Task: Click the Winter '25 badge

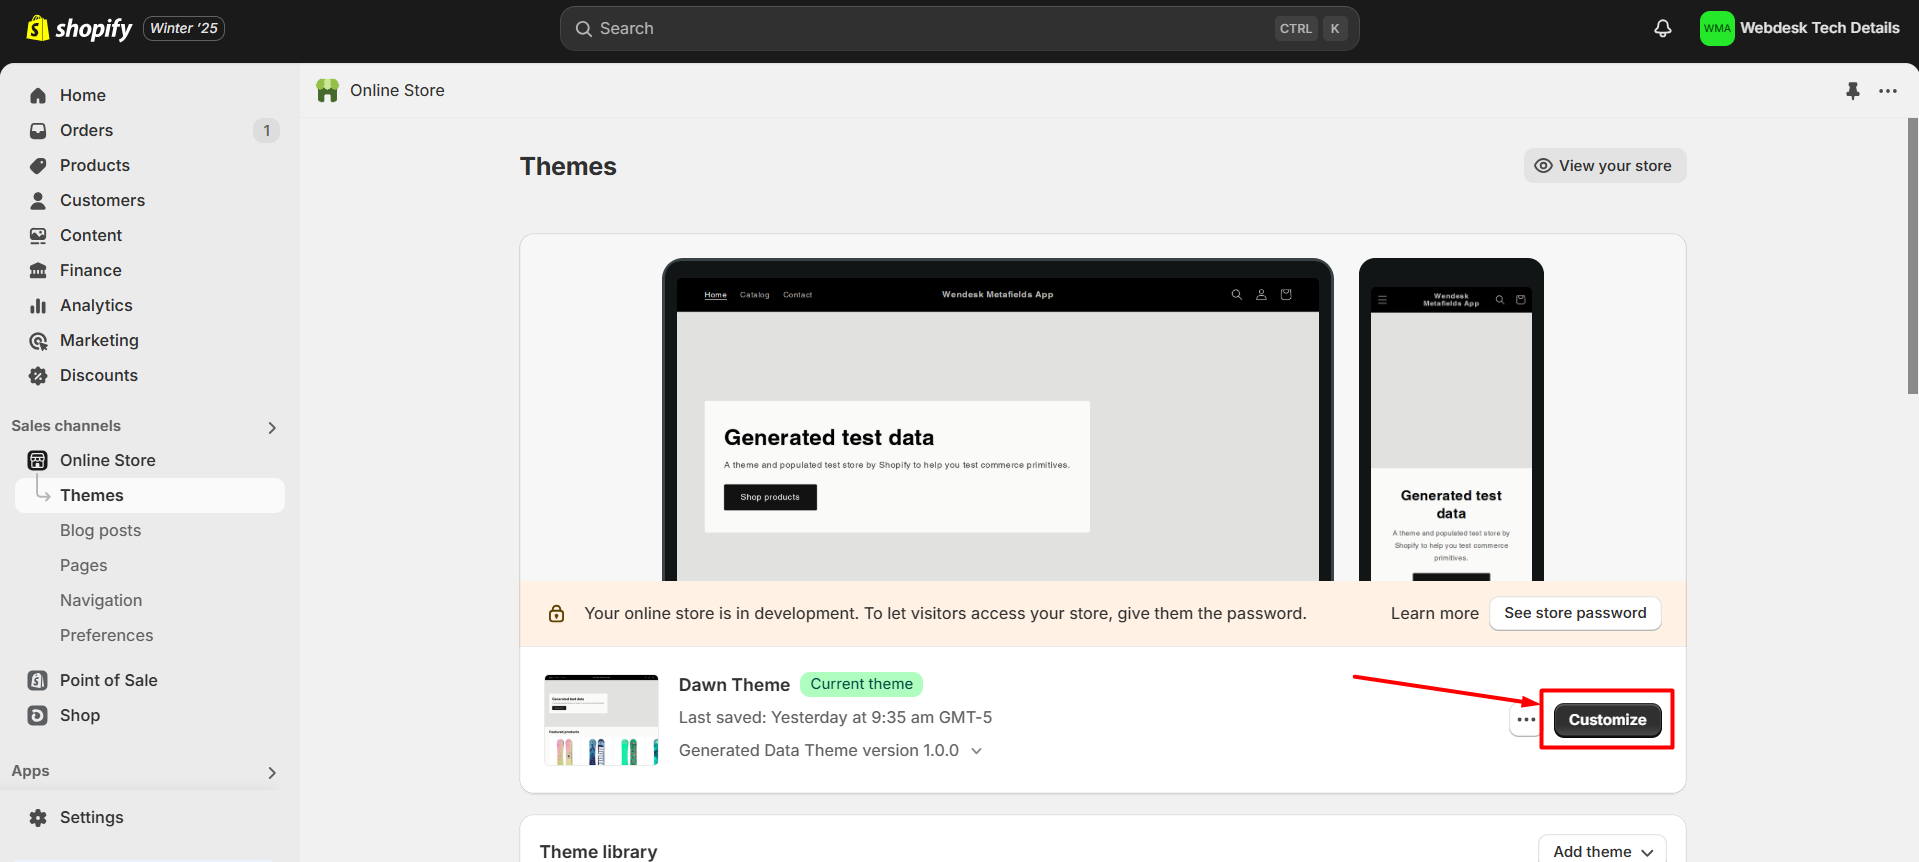Action: point(184,28)
